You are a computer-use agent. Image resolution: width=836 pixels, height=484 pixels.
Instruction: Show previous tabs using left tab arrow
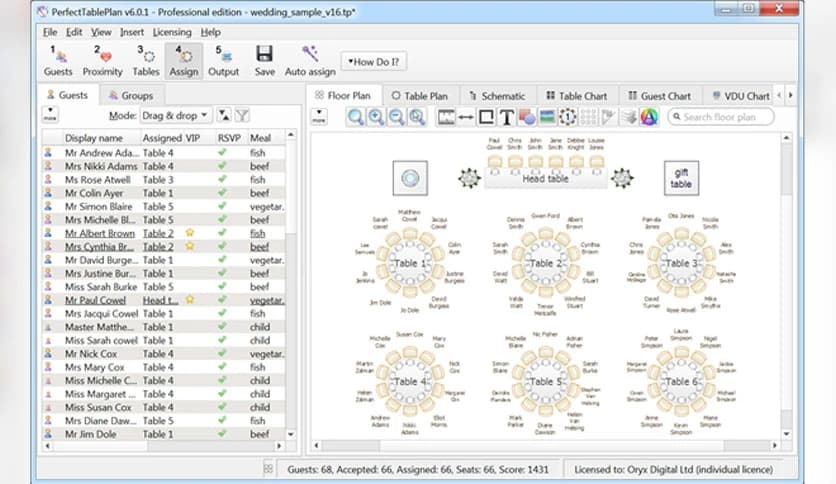(x=779, y=95)
